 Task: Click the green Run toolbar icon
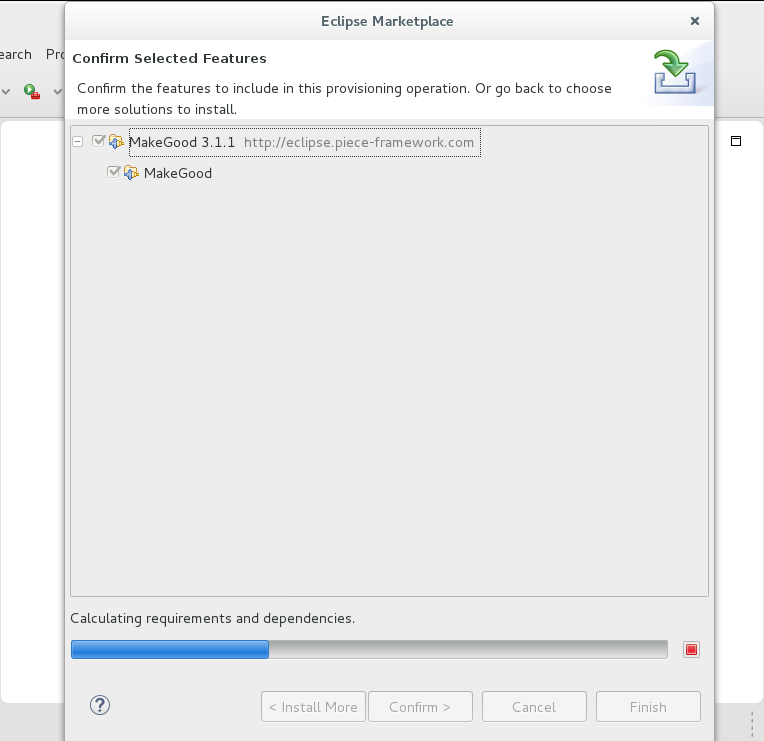(x=31, y=91)
